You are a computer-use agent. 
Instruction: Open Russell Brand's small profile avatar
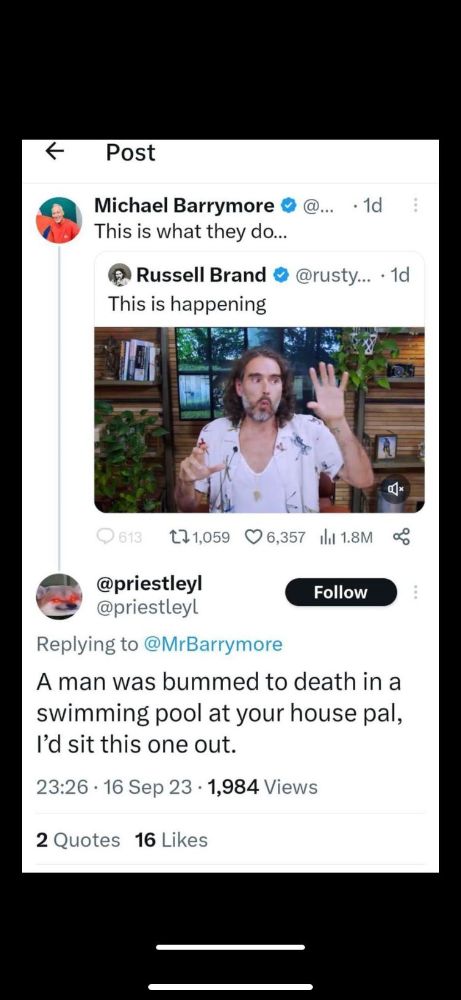(x=119, y=275)
